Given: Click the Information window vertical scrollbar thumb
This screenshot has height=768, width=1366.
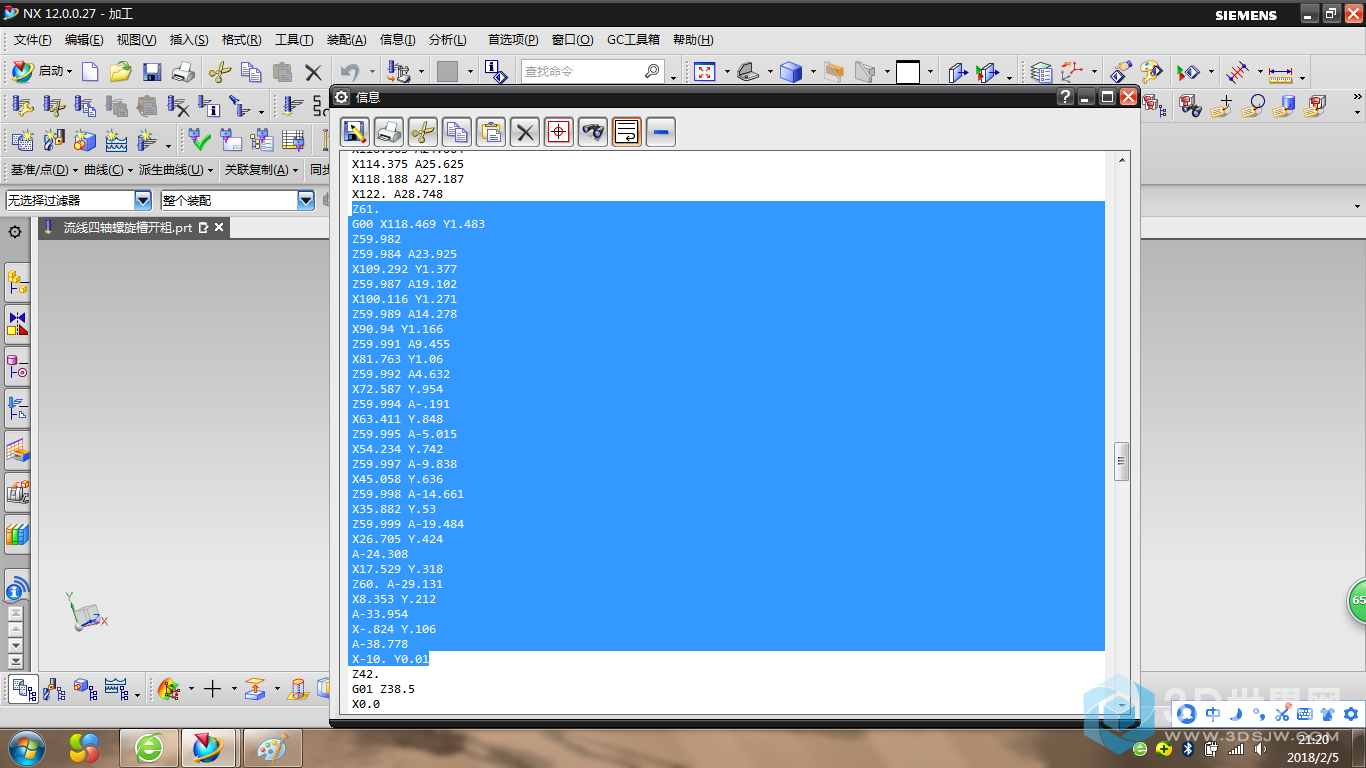Looking at the screenshot, I should pos(1122,461).
